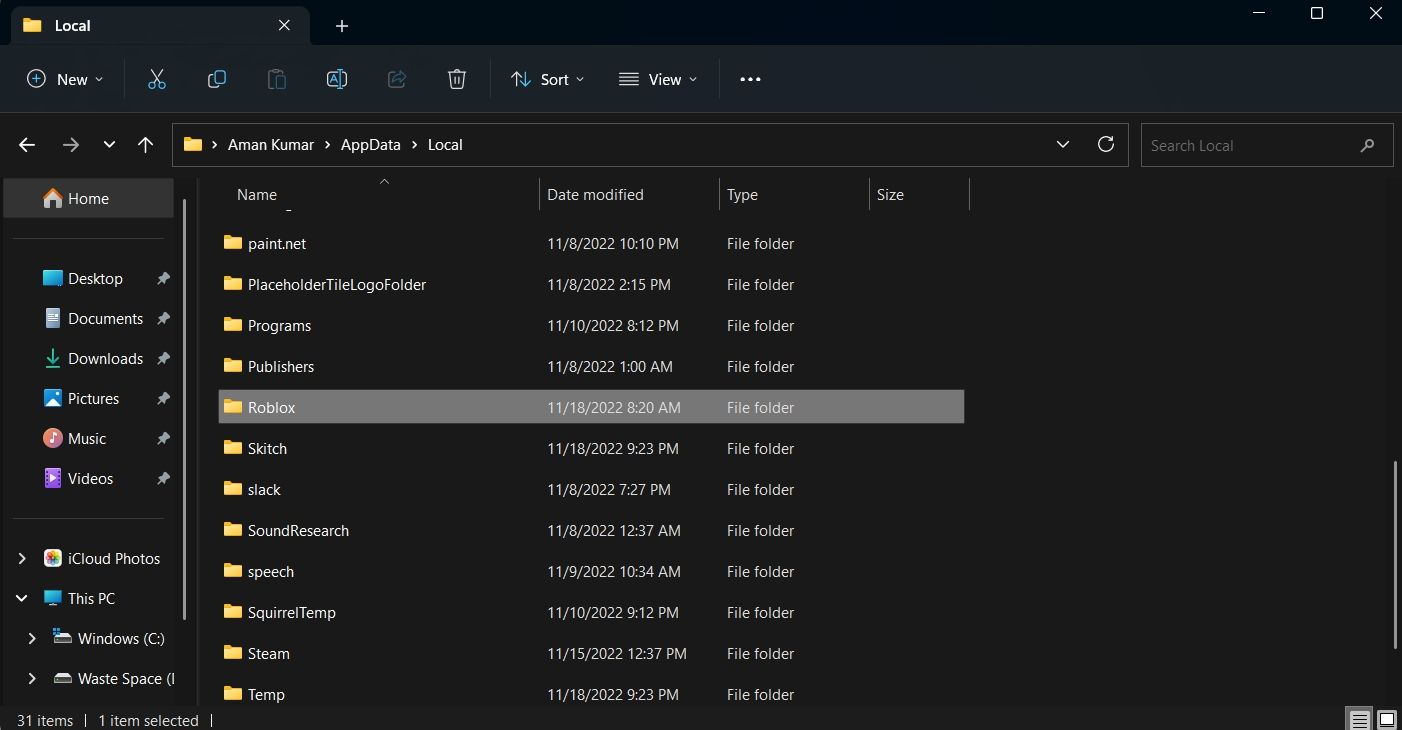Delete the selected Roblox folder via trash icon
The height and width of the screenshot is (730, 1402).
(x=456, y=79)
